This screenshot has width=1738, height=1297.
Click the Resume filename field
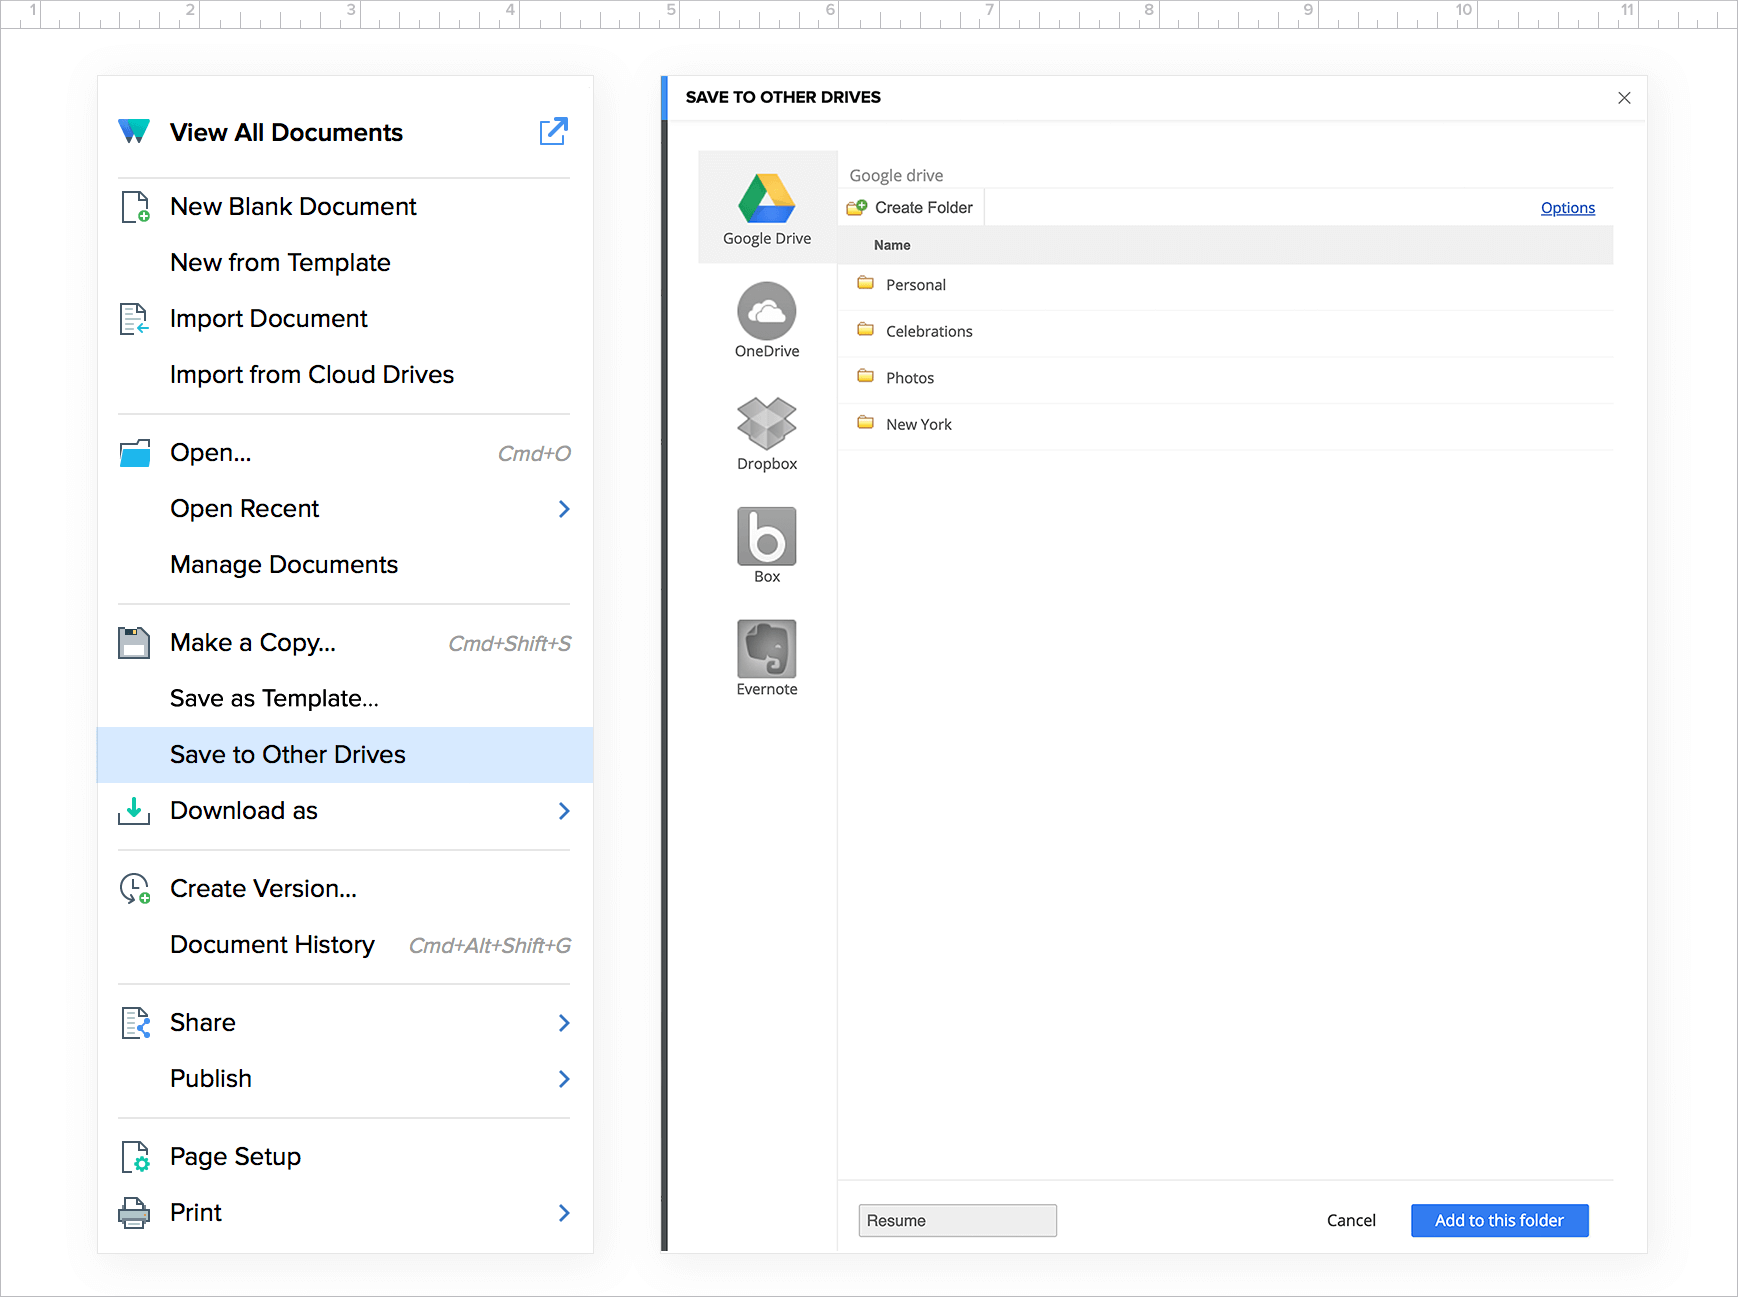[x=956, y=1220]
